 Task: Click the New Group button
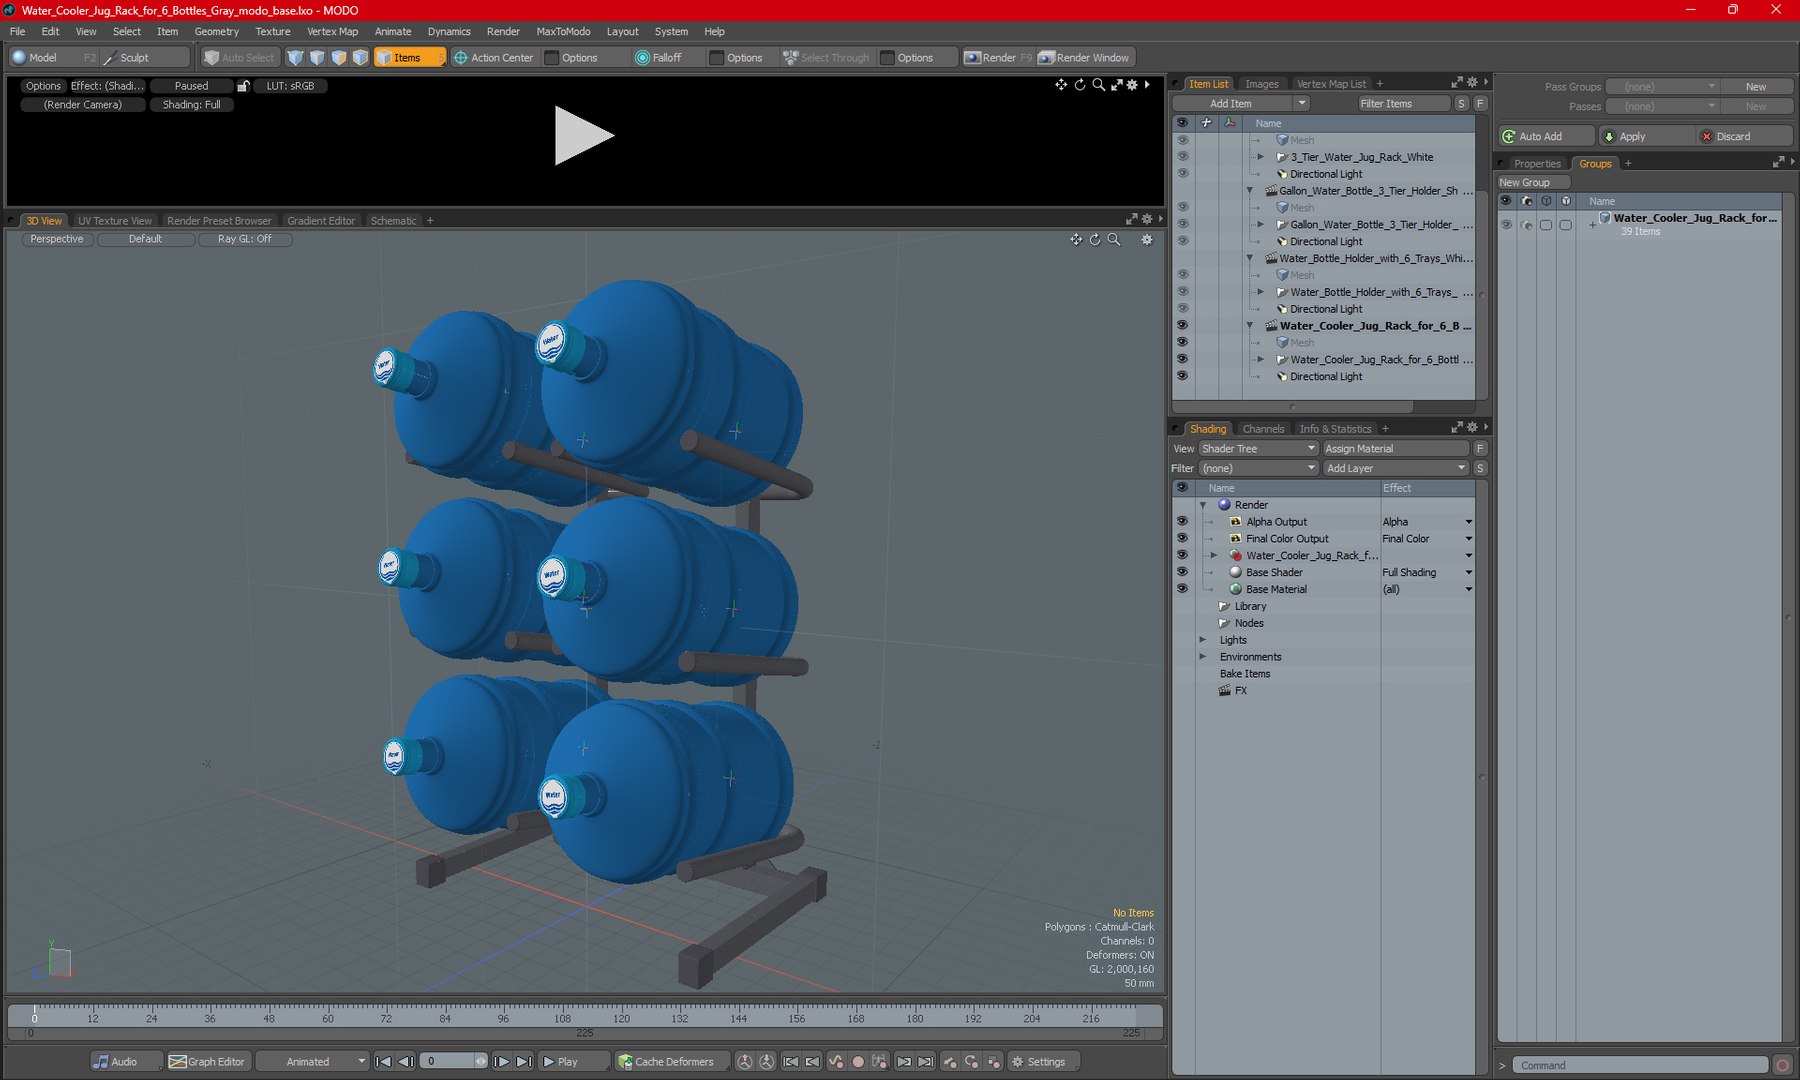coord(1533,182)
